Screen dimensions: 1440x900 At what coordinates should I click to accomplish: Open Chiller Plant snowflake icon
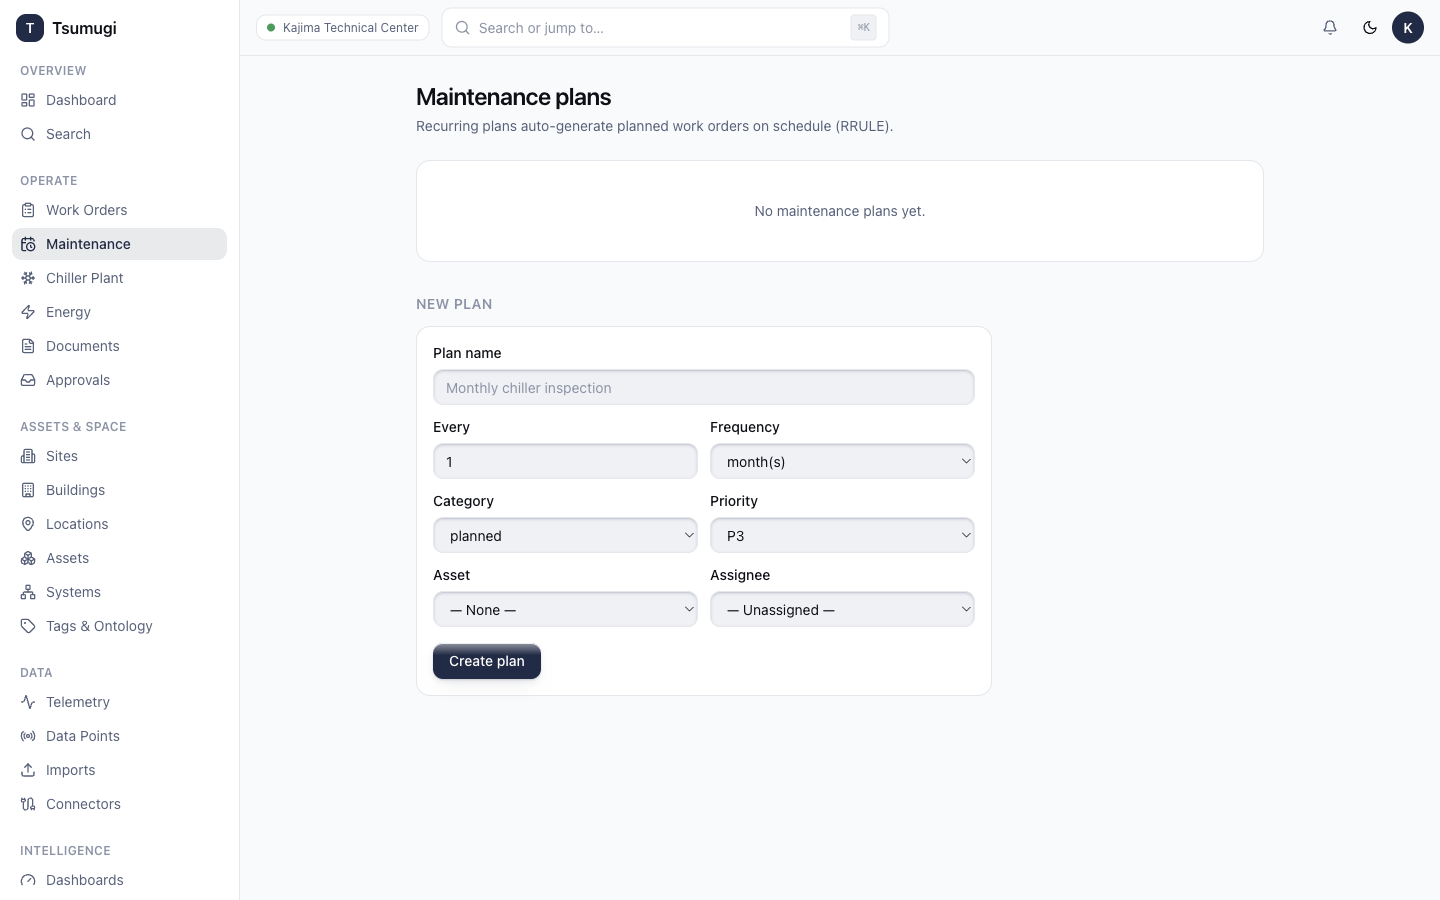[x=28, y=278]
